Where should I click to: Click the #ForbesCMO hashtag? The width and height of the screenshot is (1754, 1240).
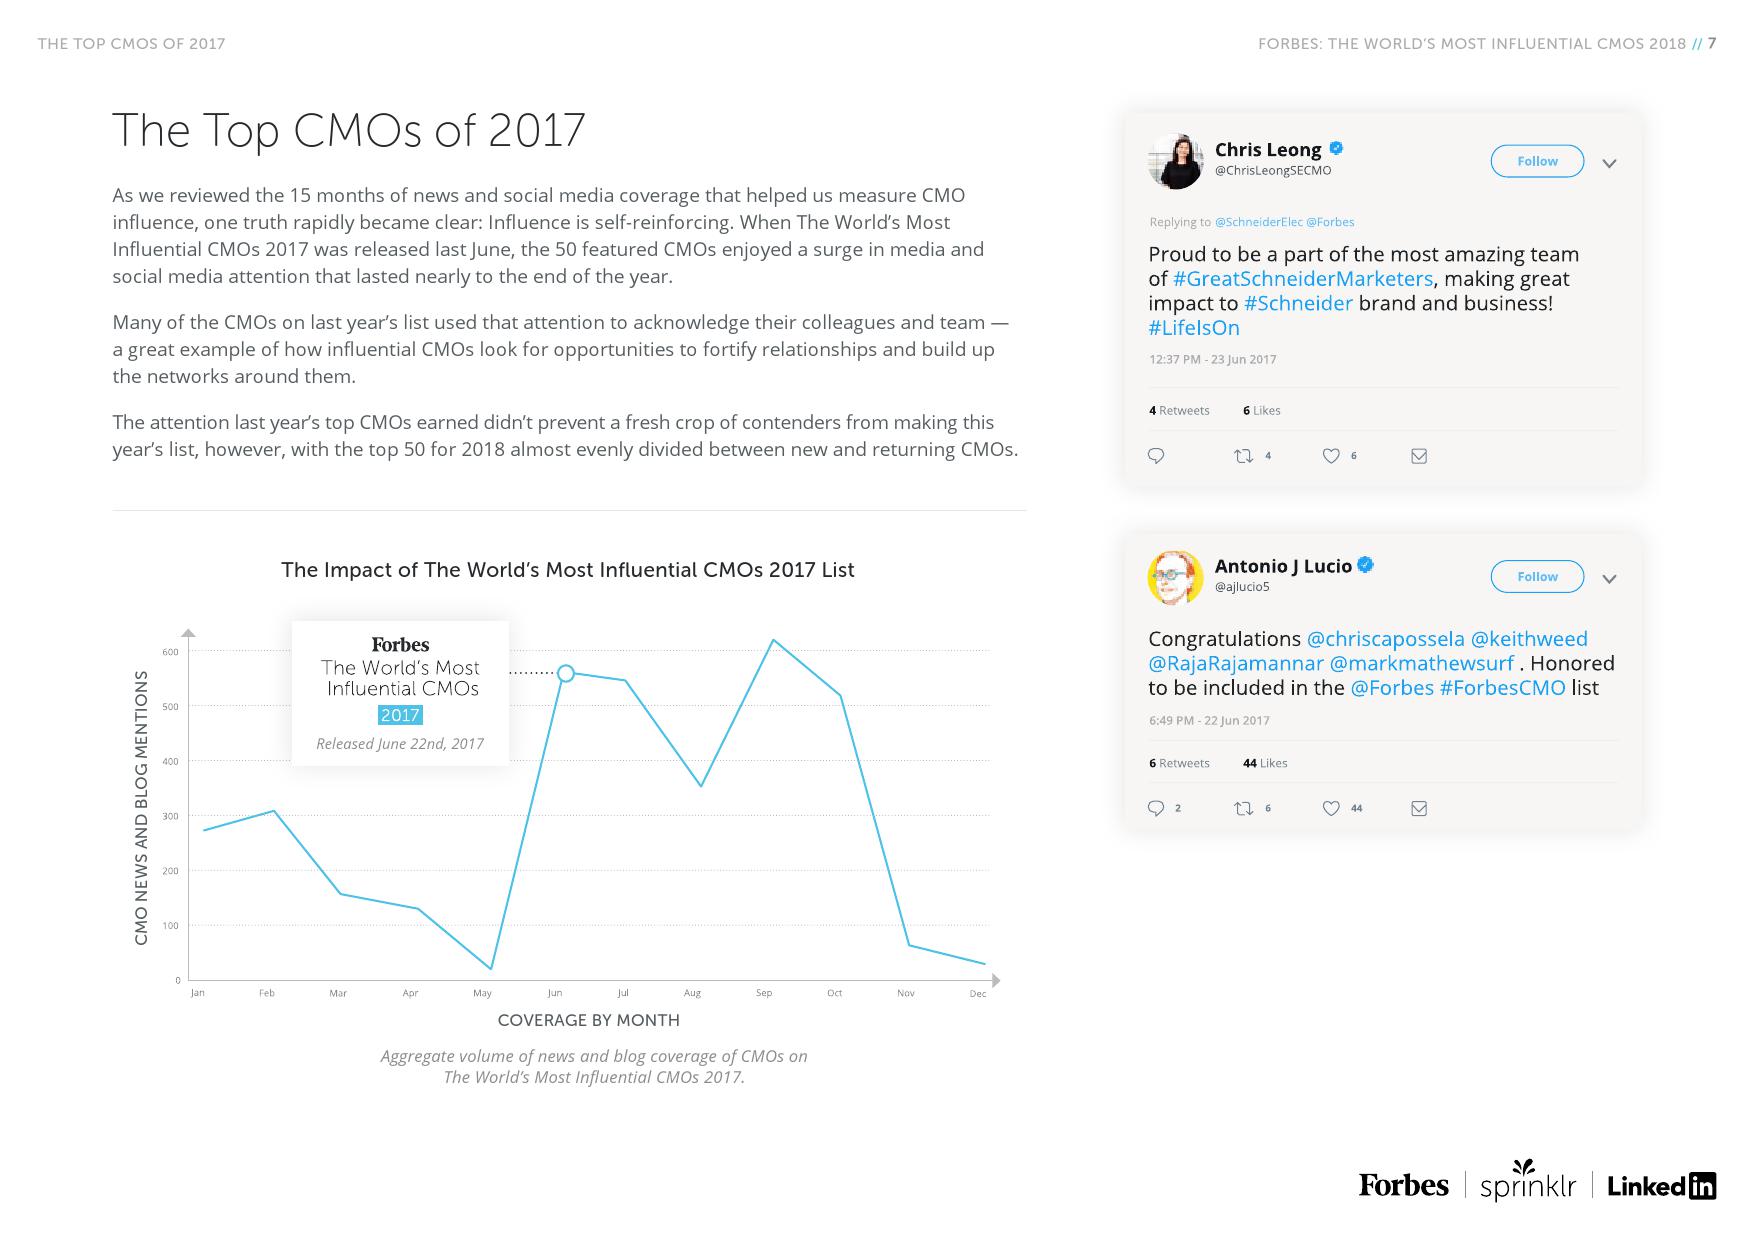1502,688
